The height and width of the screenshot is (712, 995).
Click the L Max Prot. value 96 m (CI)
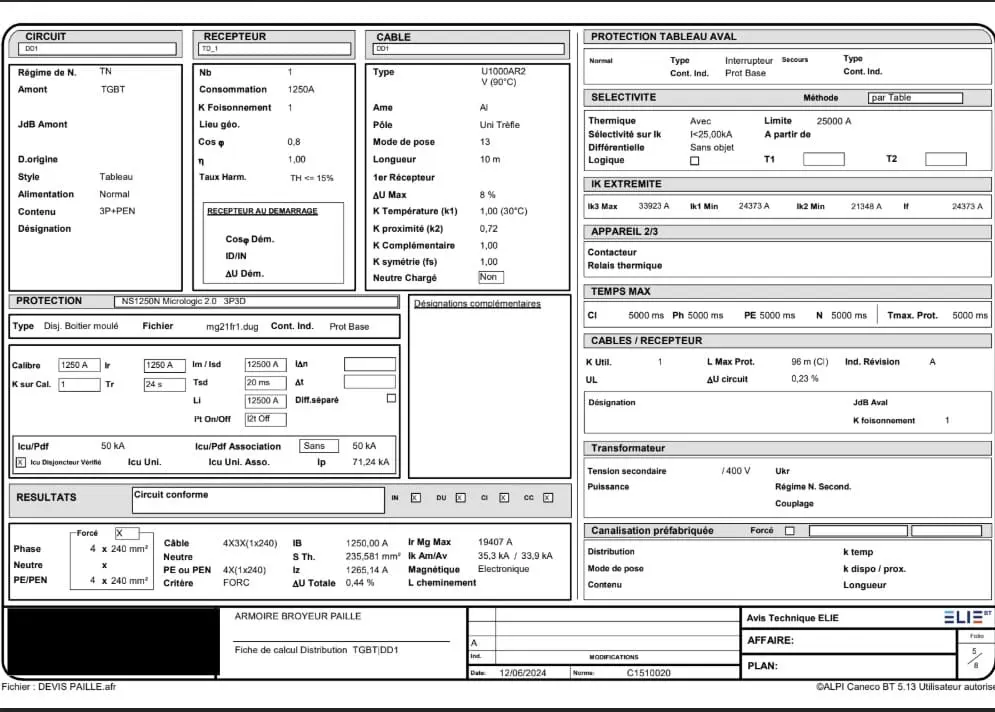[x=810, y=362]
